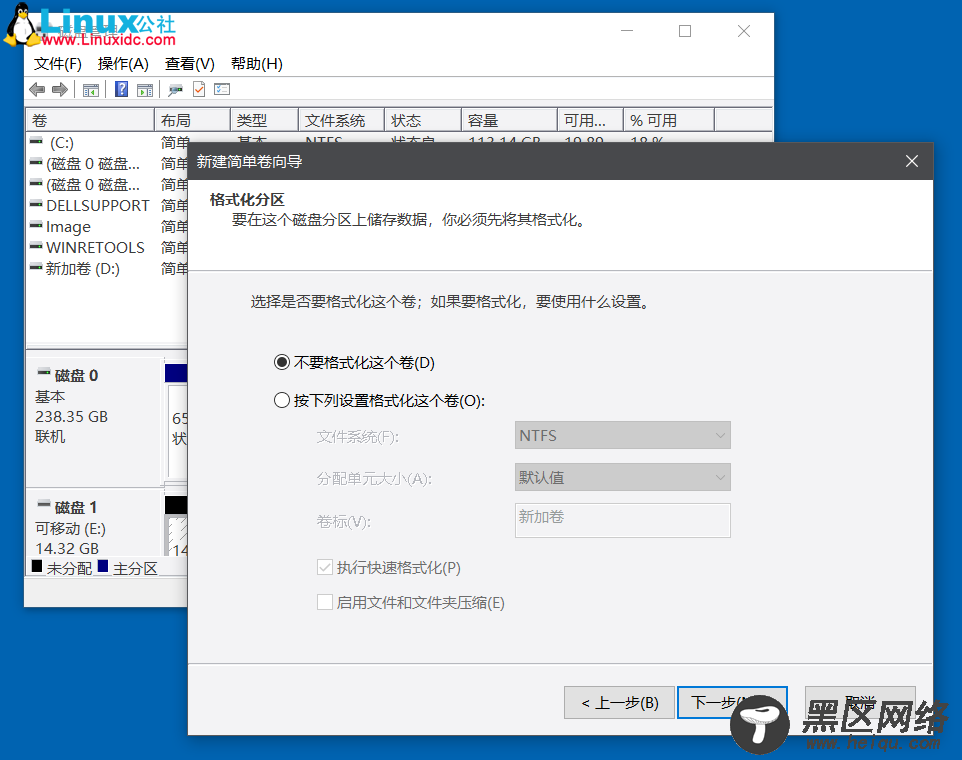
Task: Click the 格式化分区 heading in the wizard
Action: [247, 199]
